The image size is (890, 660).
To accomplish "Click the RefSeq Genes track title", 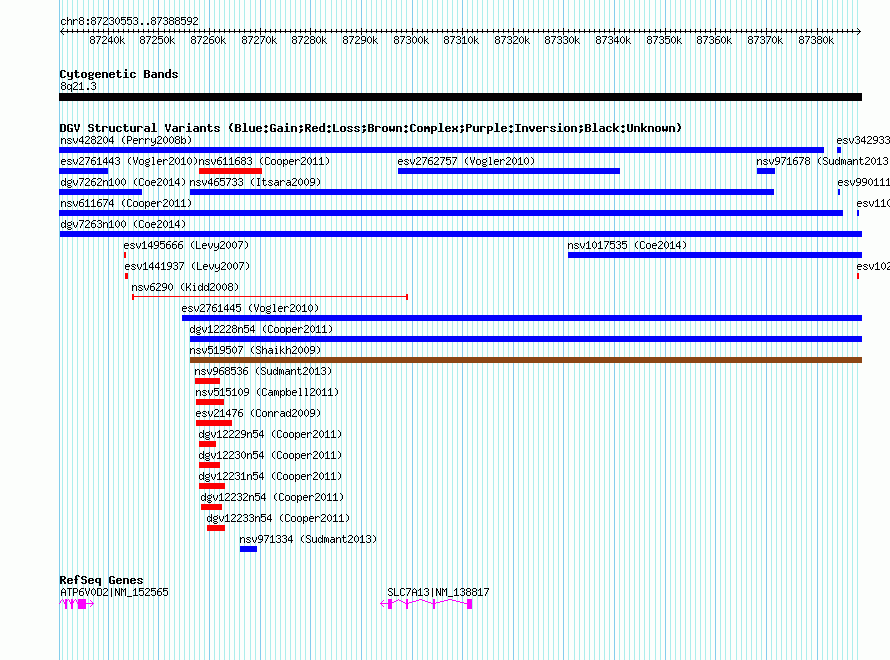I will pos(102,580).
